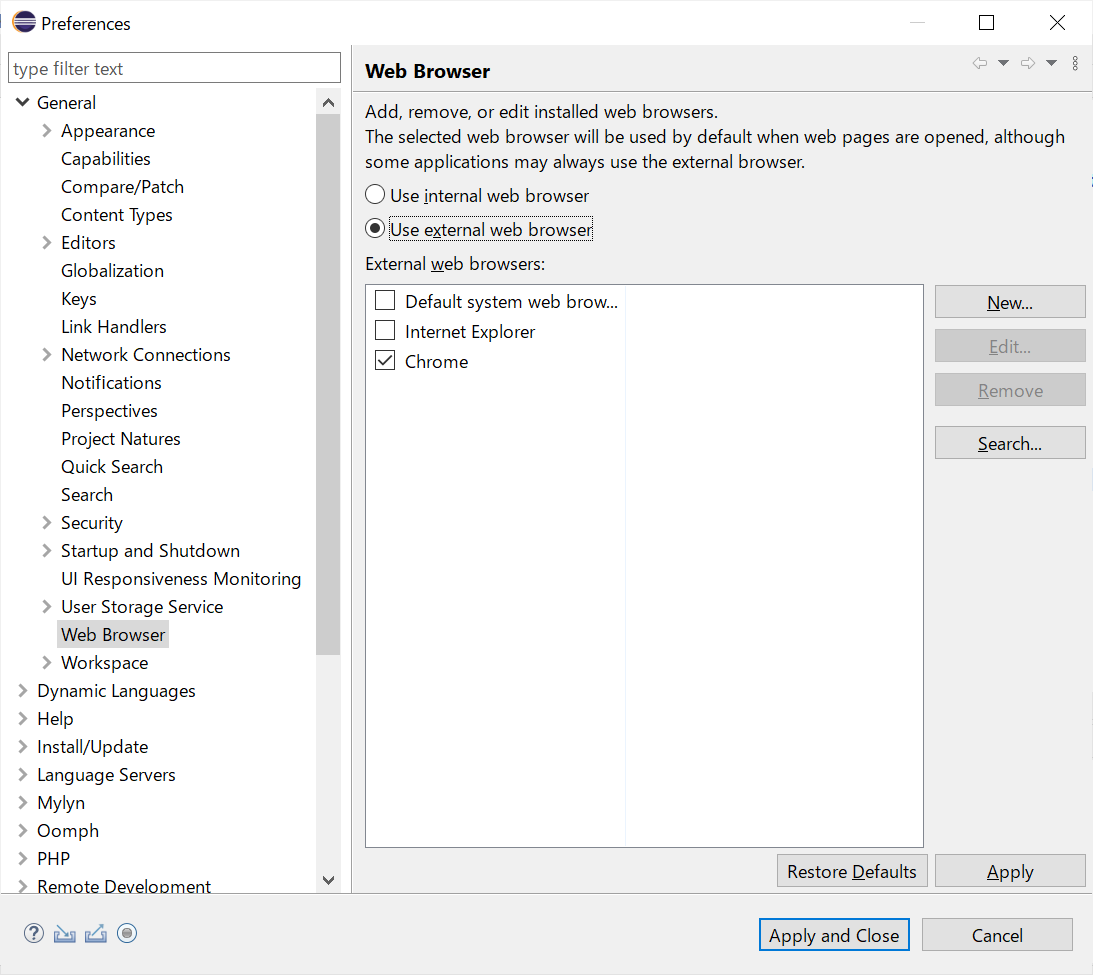Collapse the General tree node

click(22, 102)
